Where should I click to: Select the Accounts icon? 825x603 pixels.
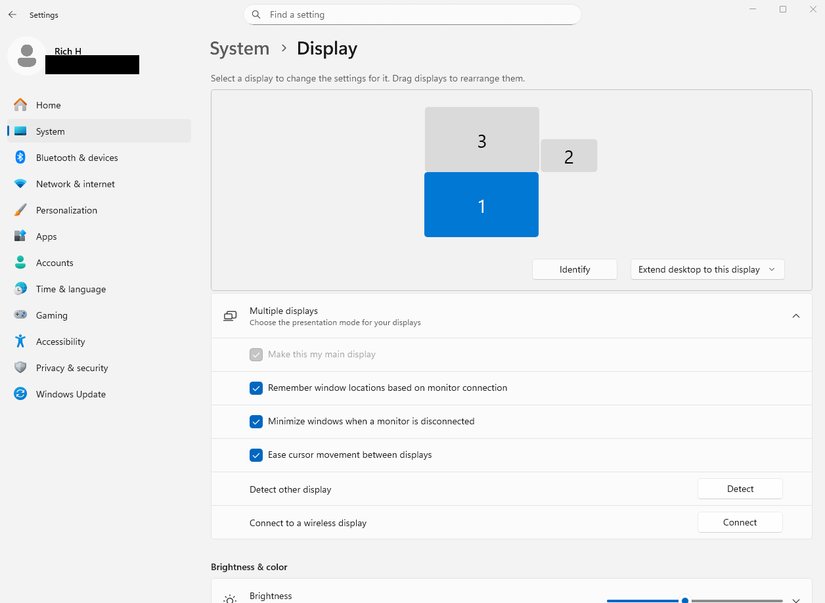[20, 262]
